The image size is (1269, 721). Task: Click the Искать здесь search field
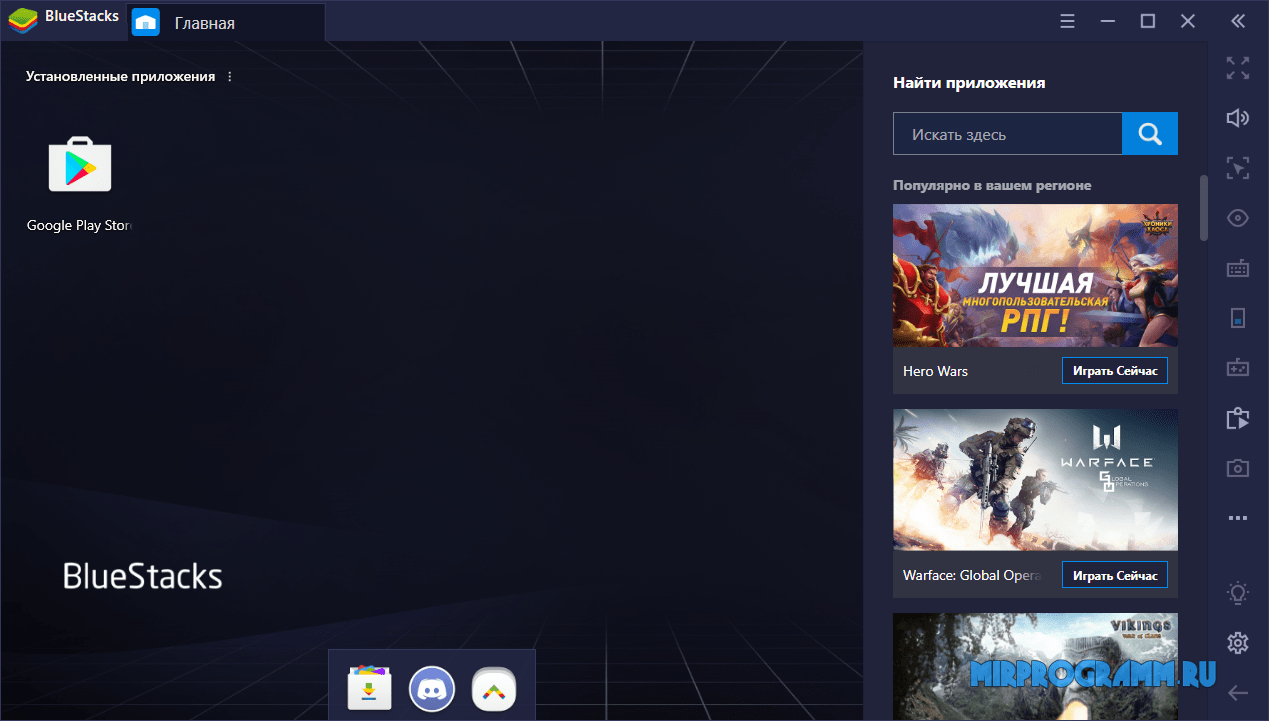click(x=1007, y=134)
